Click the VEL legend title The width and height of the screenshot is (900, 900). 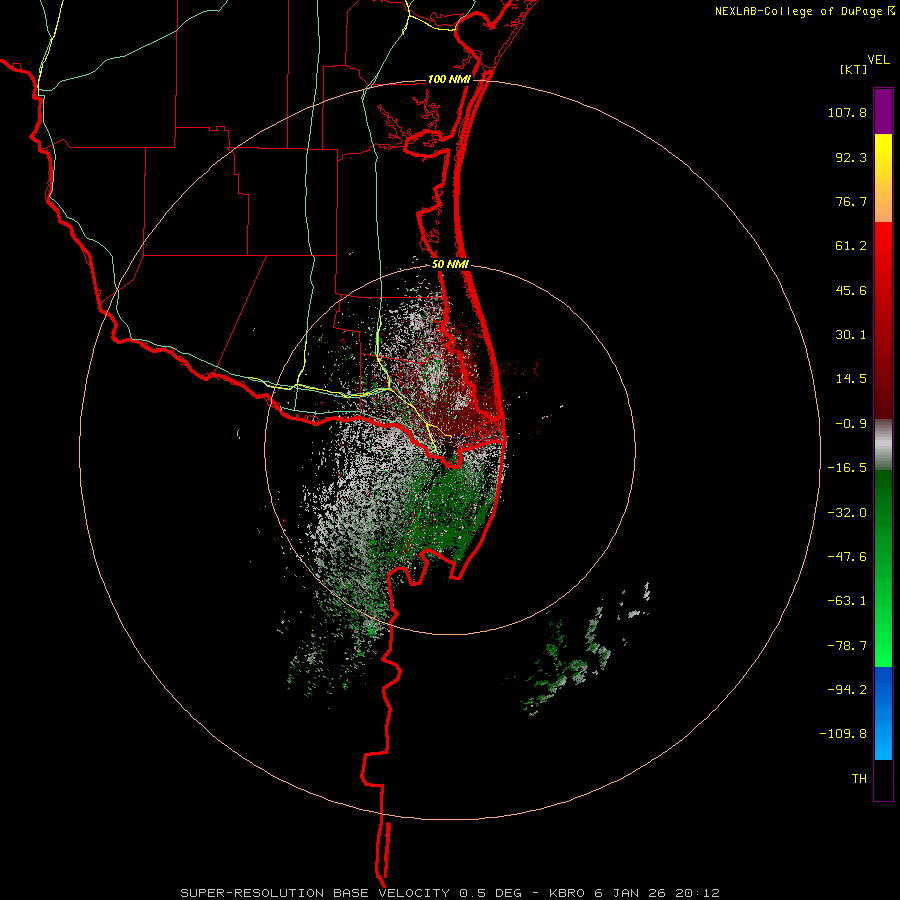(x=878, y=60)
